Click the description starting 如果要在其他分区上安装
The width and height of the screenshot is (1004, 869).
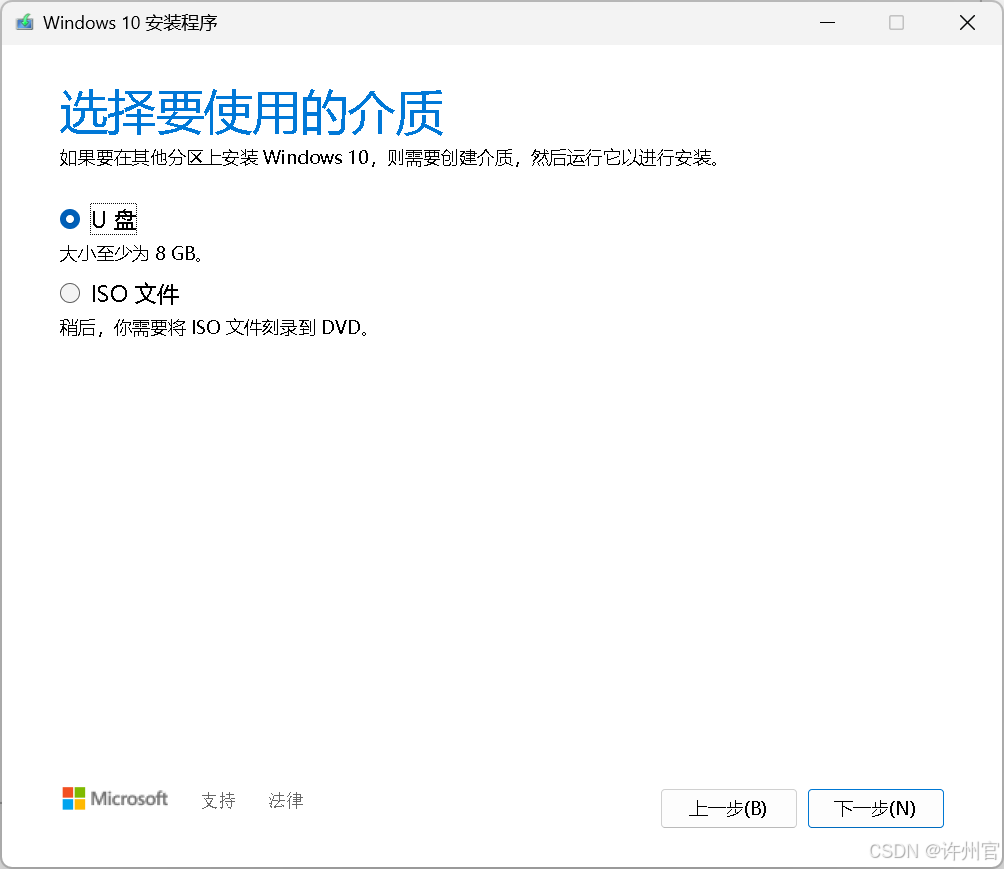coord(389,158)
